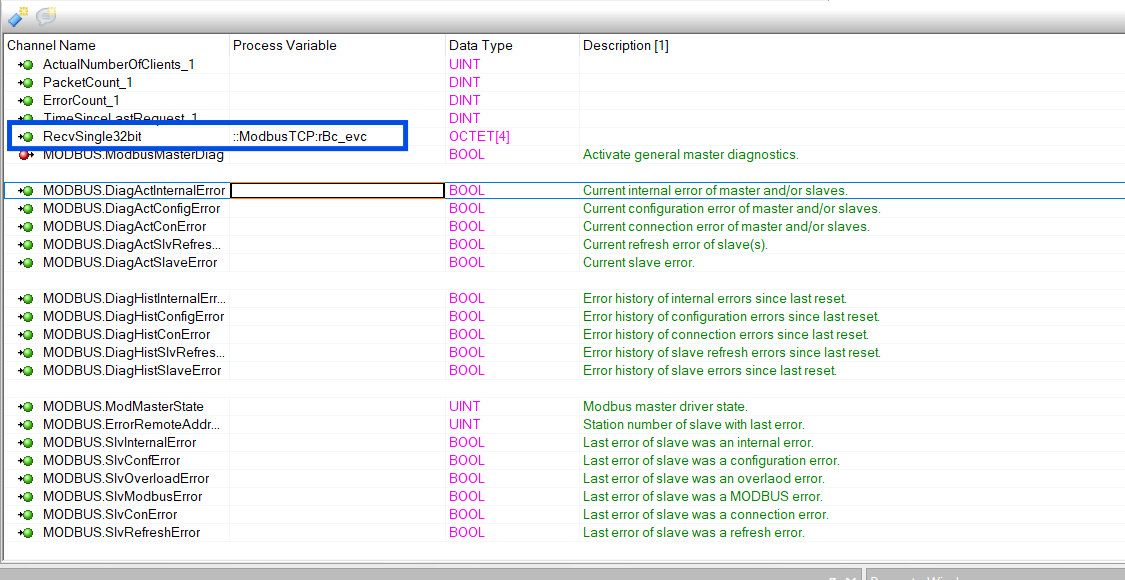Click the green icon beside MODBUS.SlvRefreshError
1125x580 pixels.
26,533
